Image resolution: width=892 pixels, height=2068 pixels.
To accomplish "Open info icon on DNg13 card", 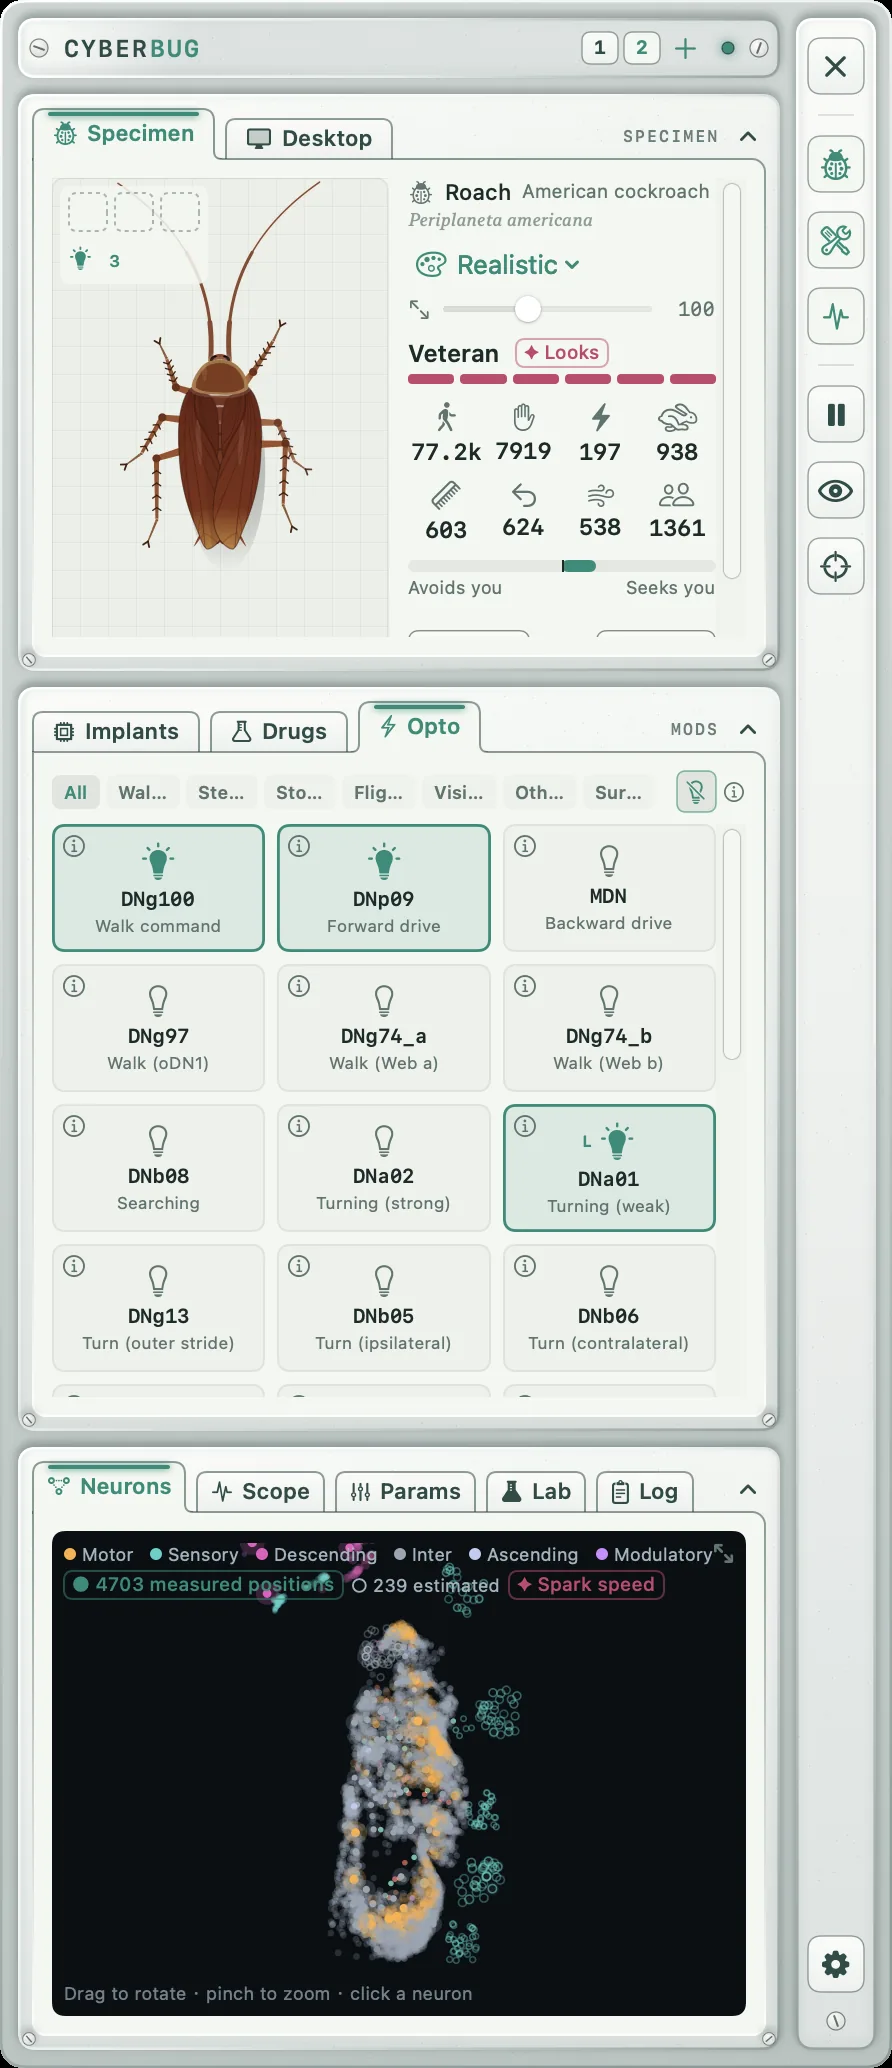I will (x=74, y=1266).
